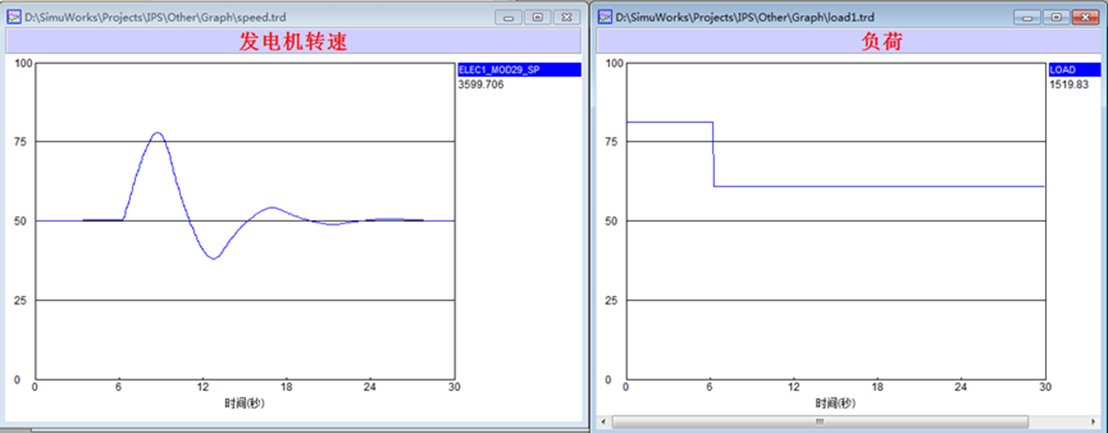Select the ELEC1_MOD29_SP legend entry
Image resolution: width=1108 pixels, height=433 pixels.
coord(518,70)
